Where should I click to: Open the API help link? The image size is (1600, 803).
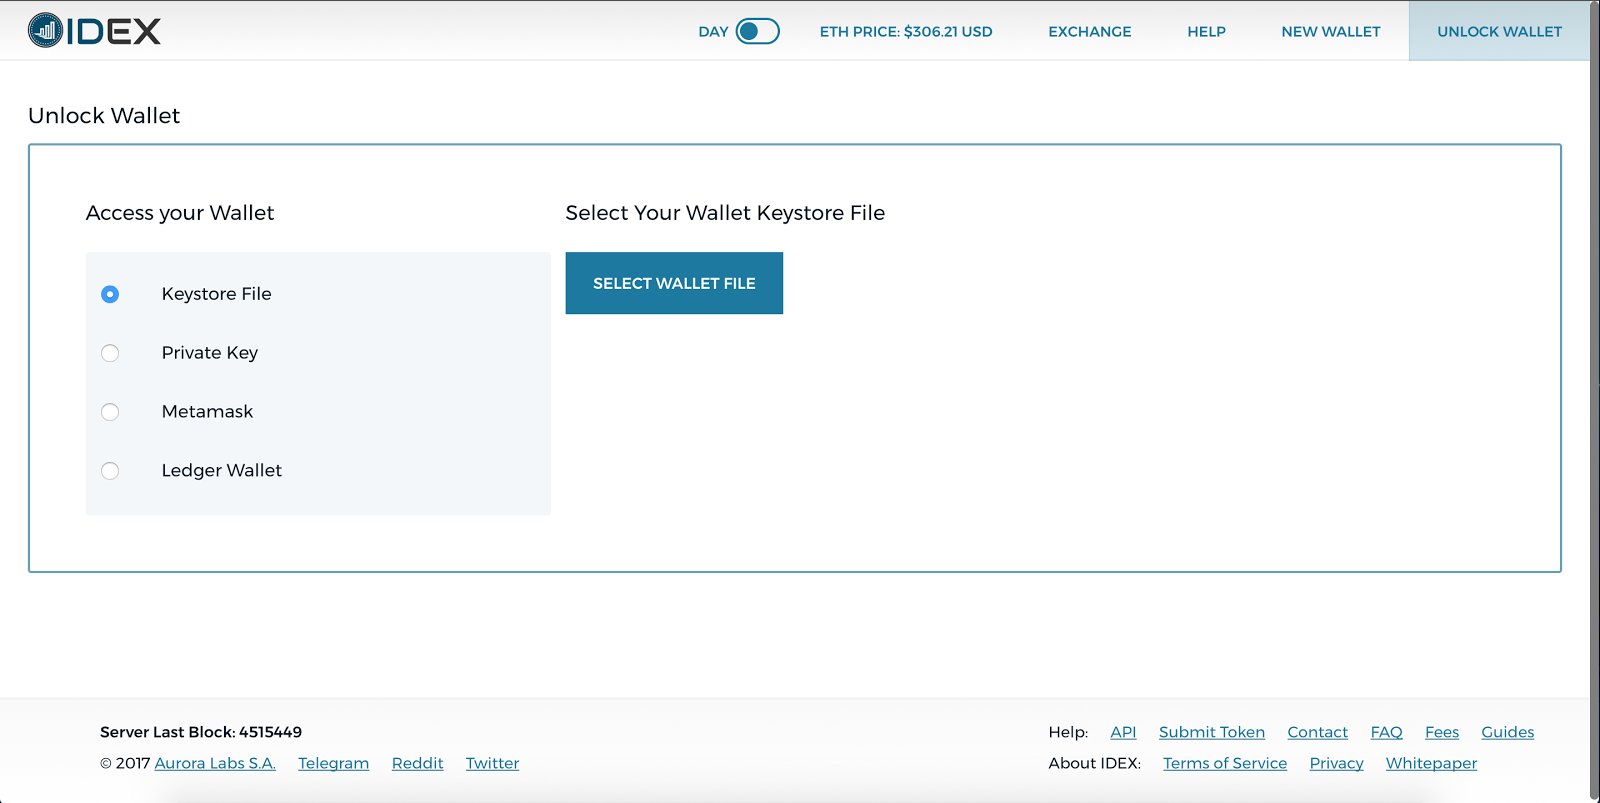tap(1123, 732)
